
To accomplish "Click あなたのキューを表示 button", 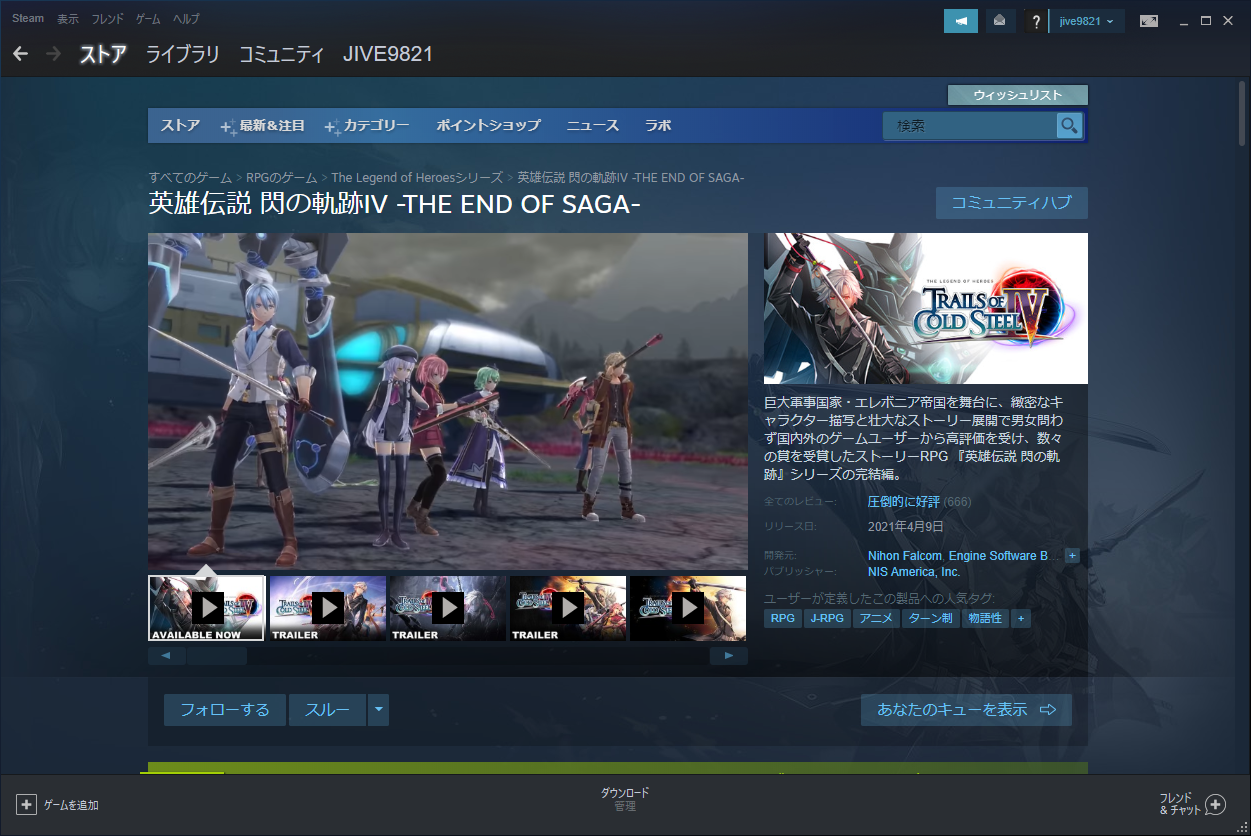I will (966, 710).
